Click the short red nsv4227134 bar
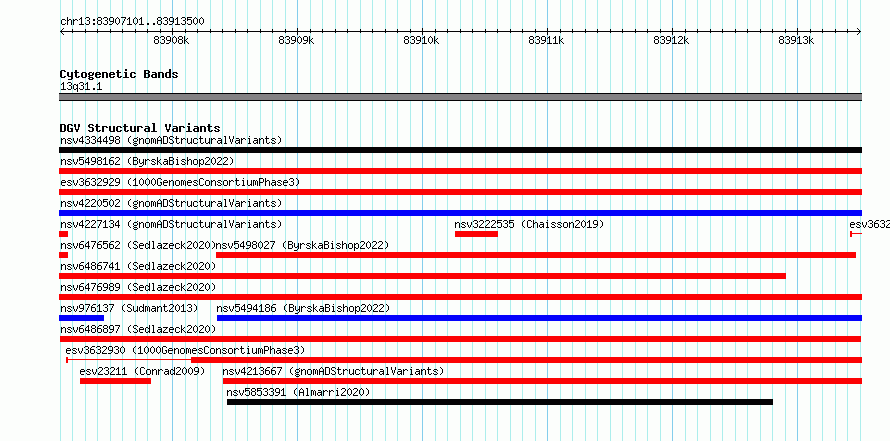 click(64, 234)
